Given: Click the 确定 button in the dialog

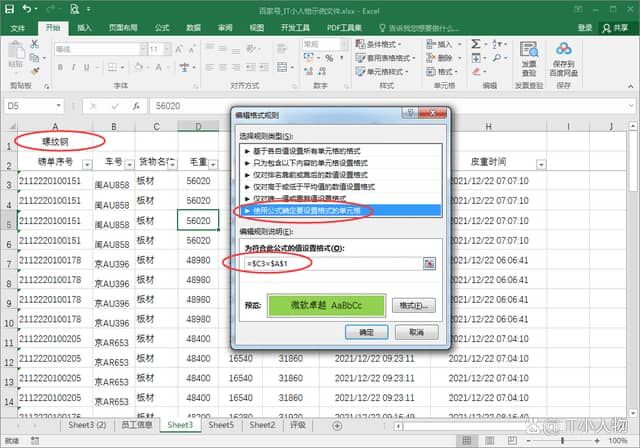Looking at the screenshot, I should coord(366,331).
